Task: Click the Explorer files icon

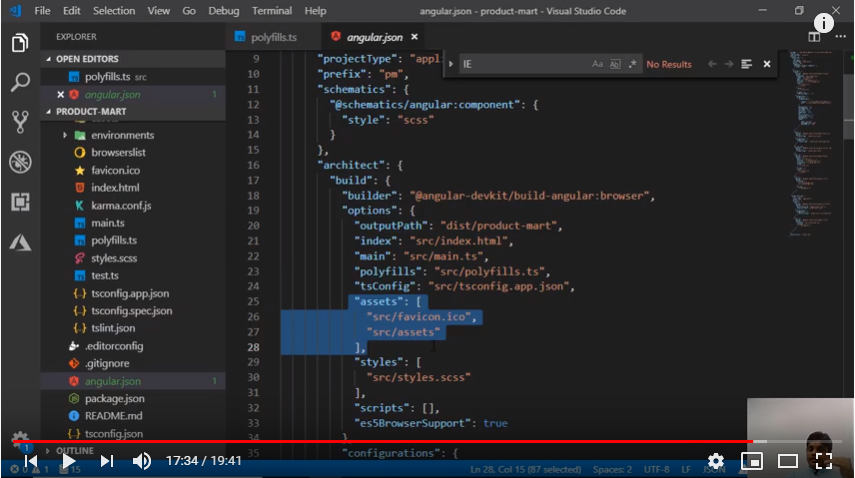Action: point(20,43)
